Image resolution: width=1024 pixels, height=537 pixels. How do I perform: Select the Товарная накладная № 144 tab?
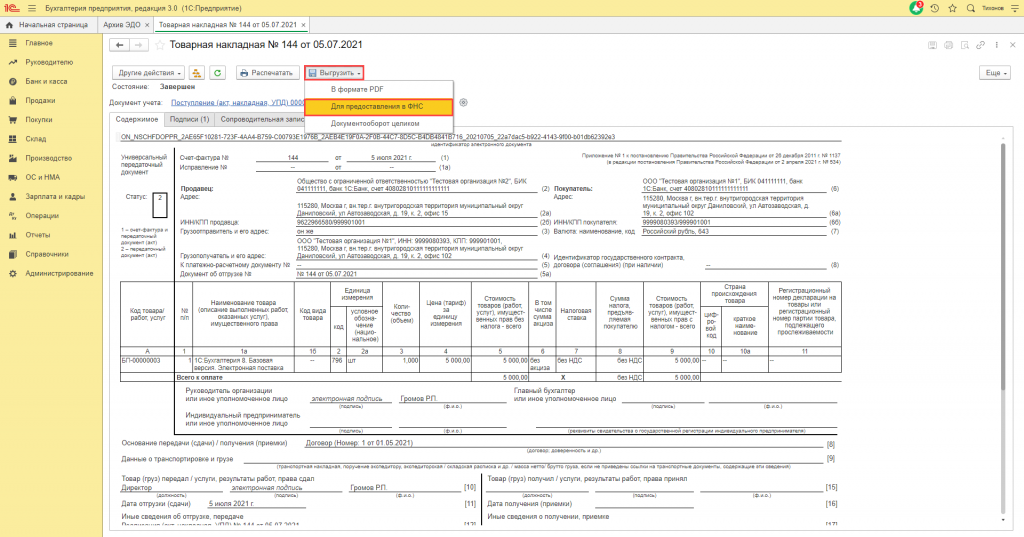click(228, 25)
